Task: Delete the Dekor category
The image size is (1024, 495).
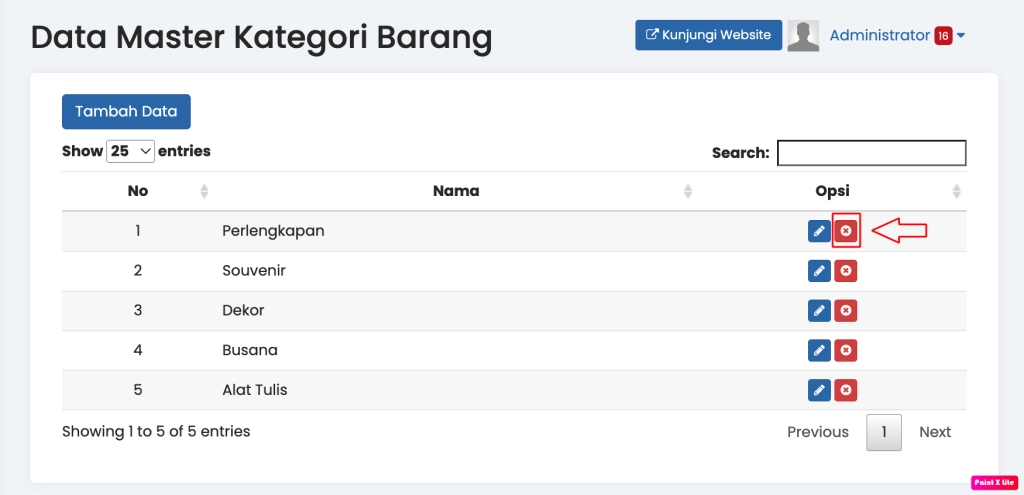Action: [x=846, y=311]
